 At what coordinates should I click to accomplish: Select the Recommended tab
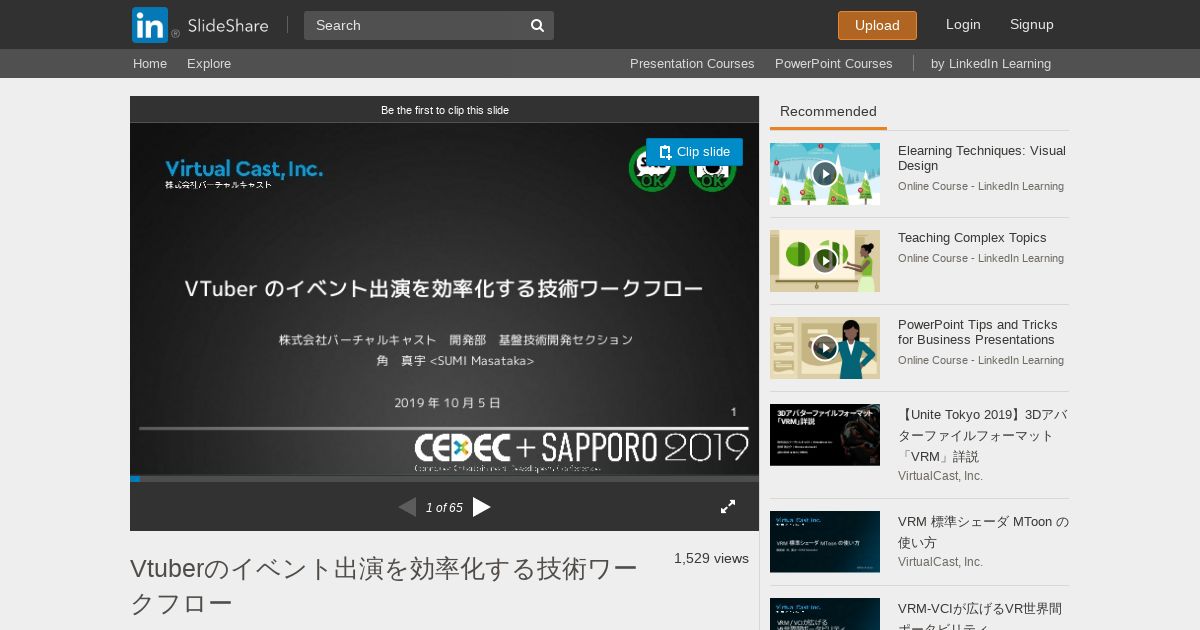pos(828,112)
